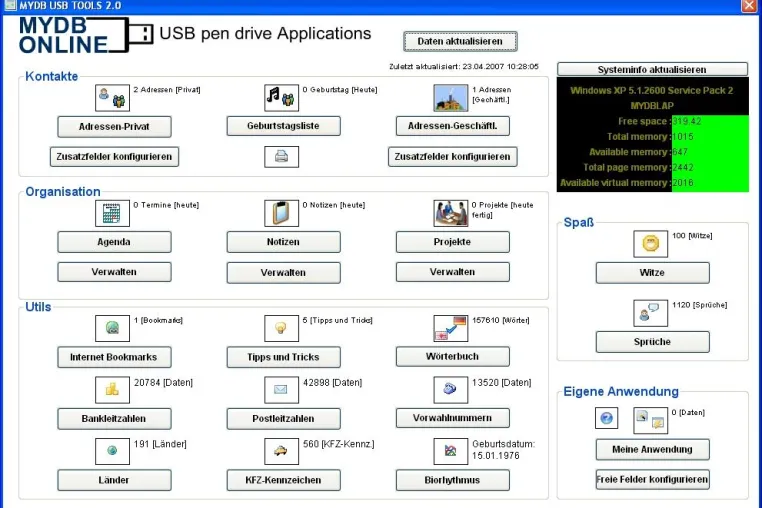Click the envelope icon above Postleitzahlen
The height and width of the screenshot is (508, 762).
pyautogui.click(x=281, y=390)
